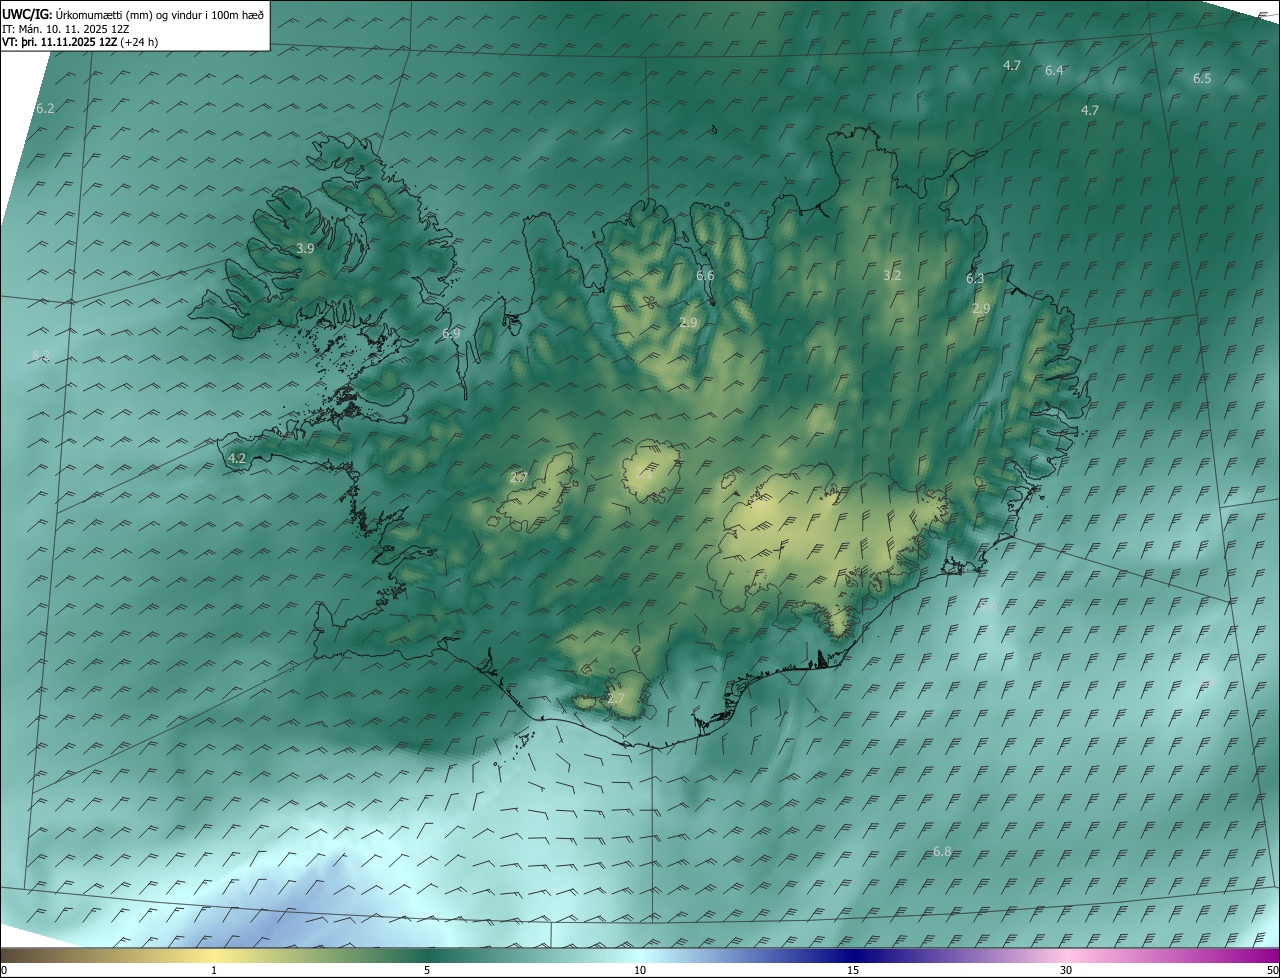1280x978 pixels.
Task: Select the 3.9 value on the Westfjords
Action: (305, 248)
